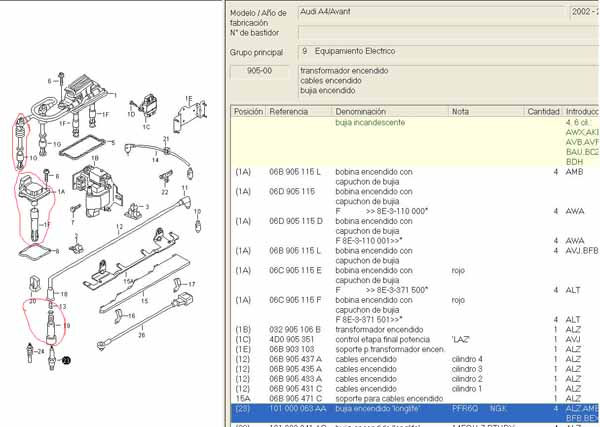Click chassis range text F 8E-3-371 501>>*
Image resolution: width=600 pixels, height=427 pixels.
(x=369, y=320)
